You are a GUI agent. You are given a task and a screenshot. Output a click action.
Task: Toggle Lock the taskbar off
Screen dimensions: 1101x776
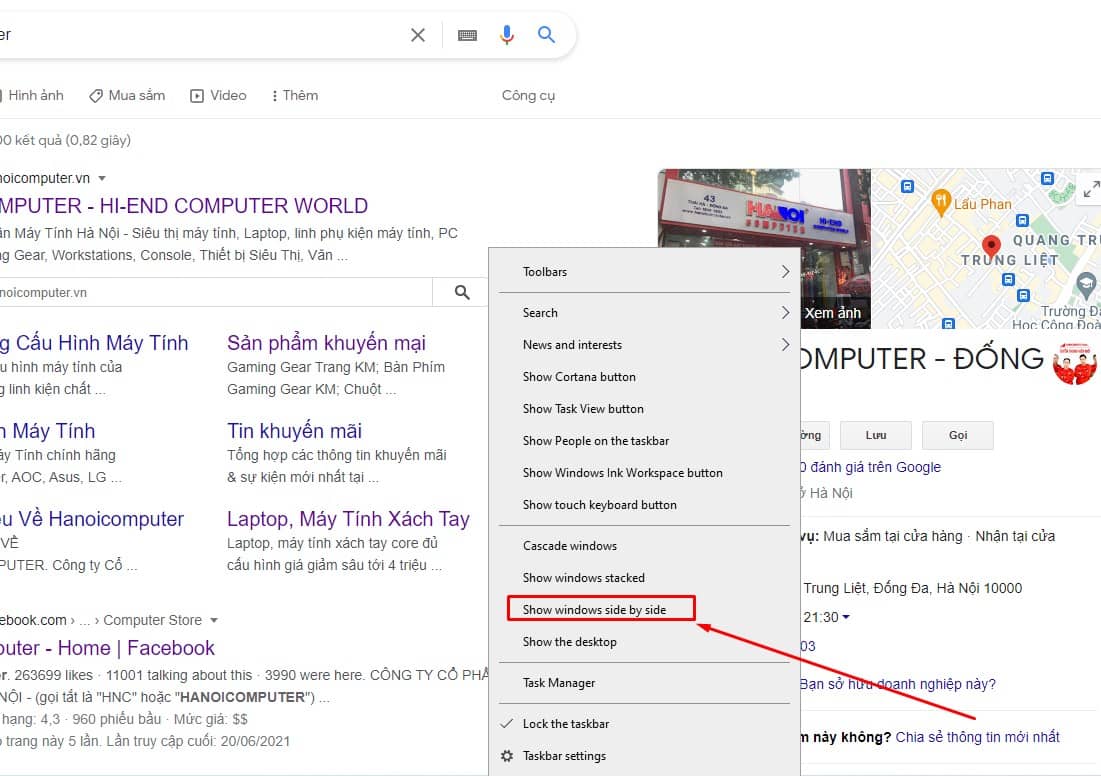click(x=567, y=723)
